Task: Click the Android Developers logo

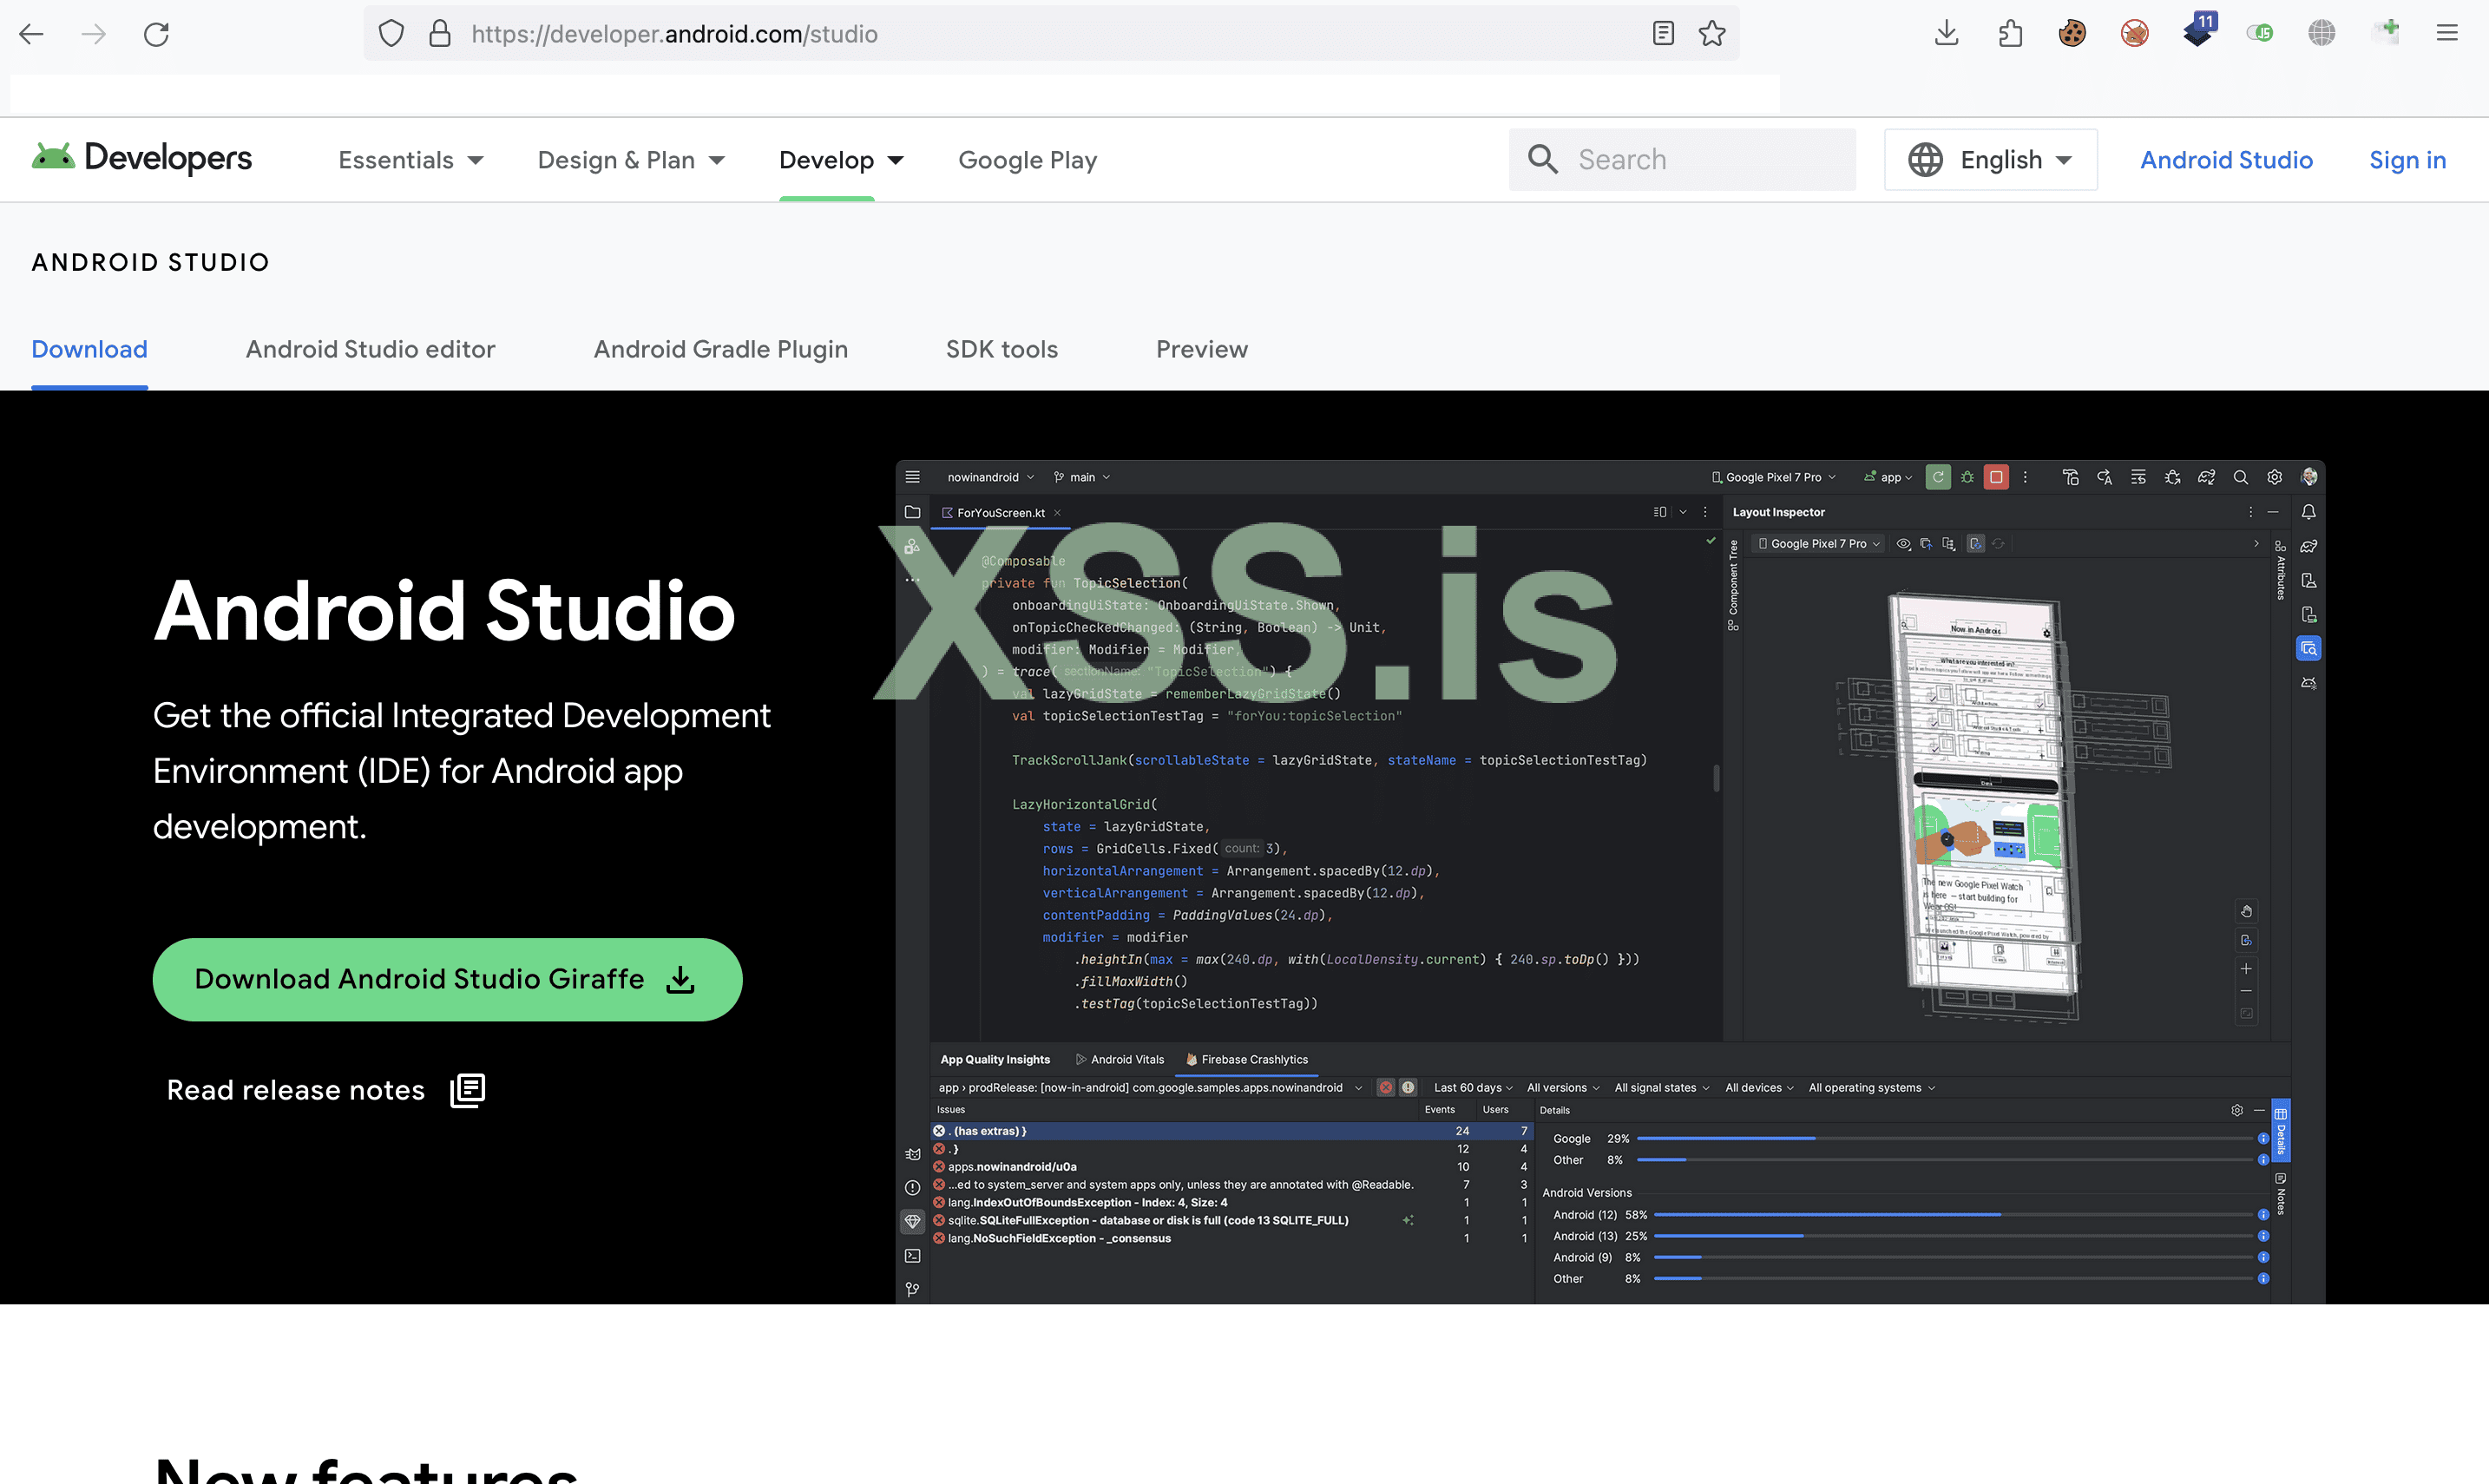Action: point(142,158)
